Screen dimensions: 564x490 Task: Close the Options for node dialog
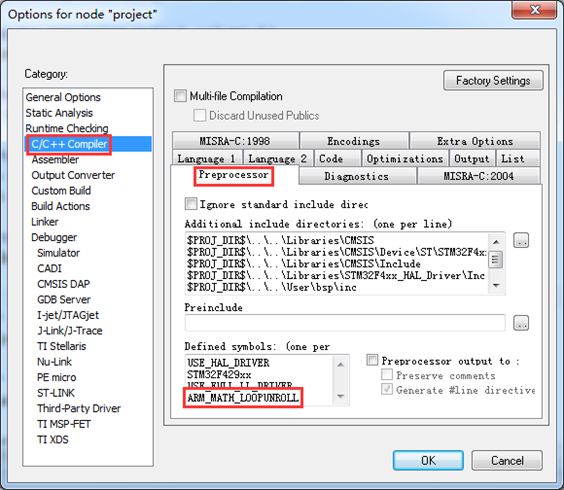point(534,9)
